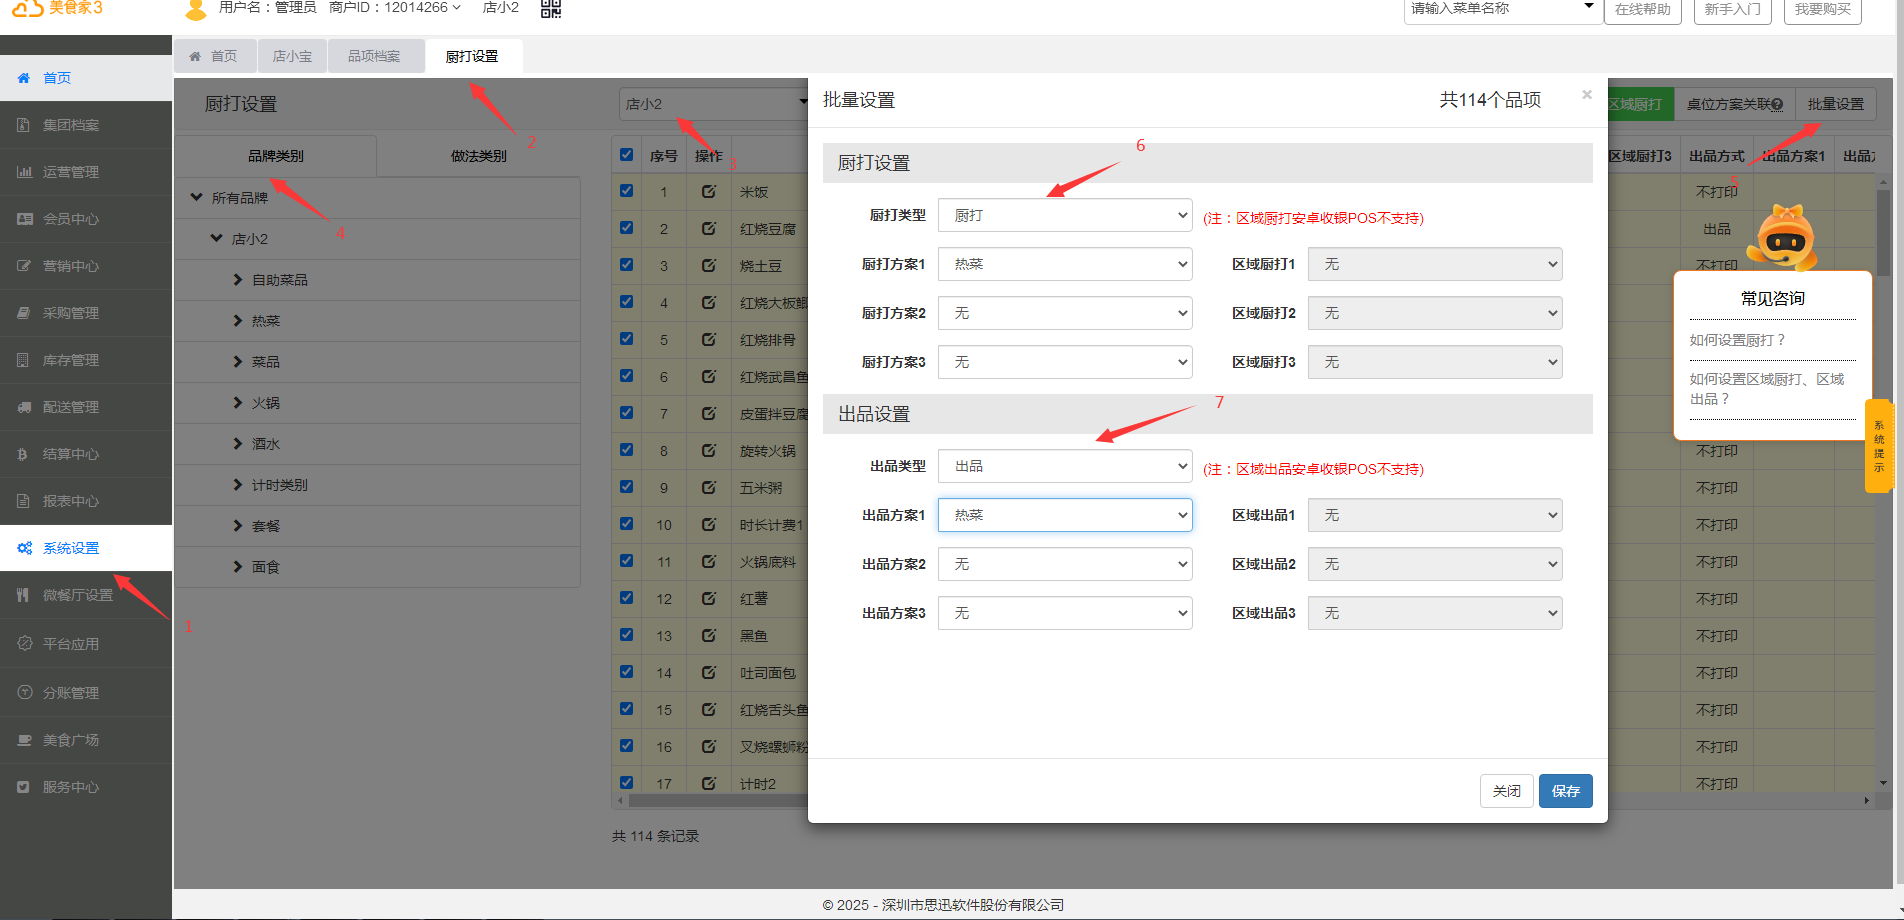Click the 如何设置厨打？ help link
Image resolution: width=1904 pixels, height=920 pixels.
[1737, 340]
